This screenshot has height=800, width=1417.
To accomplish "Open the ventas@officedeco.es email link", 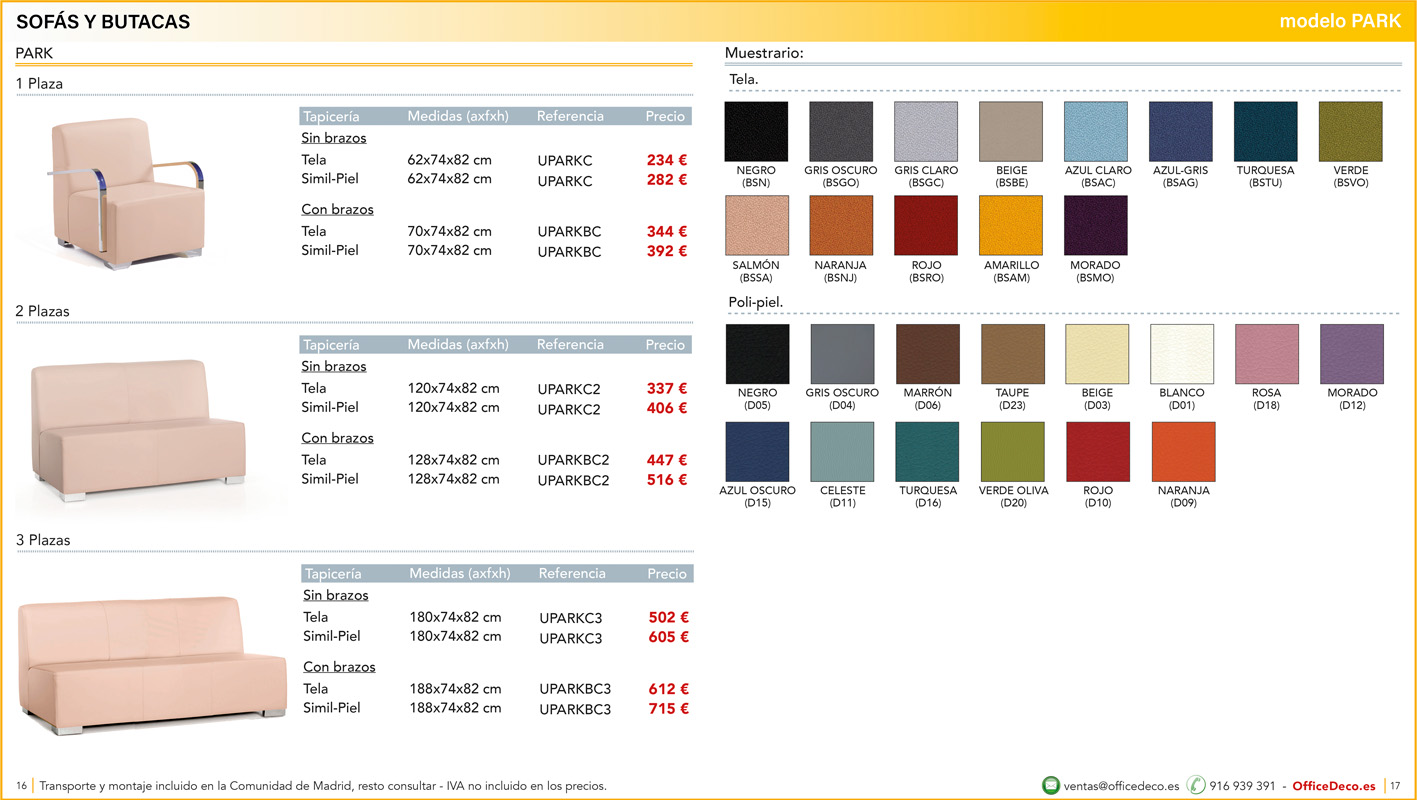I will (x=1122, y=786).
